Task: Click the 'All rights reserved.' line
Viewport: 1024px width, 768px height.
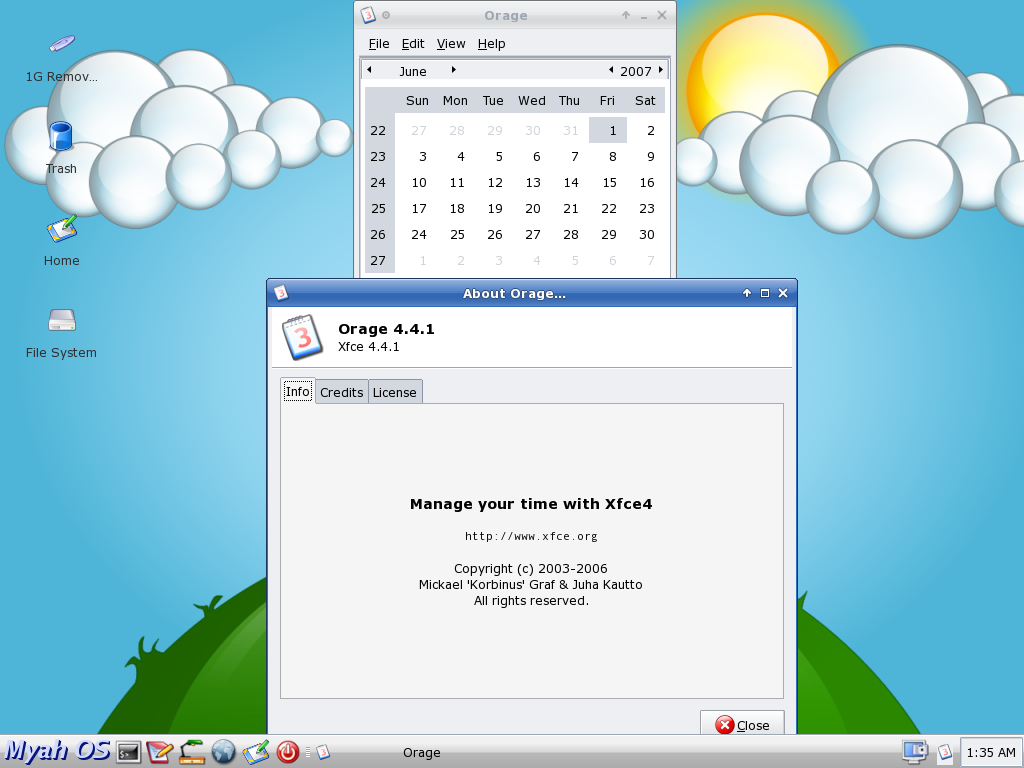Action: (x=531, y=600)
